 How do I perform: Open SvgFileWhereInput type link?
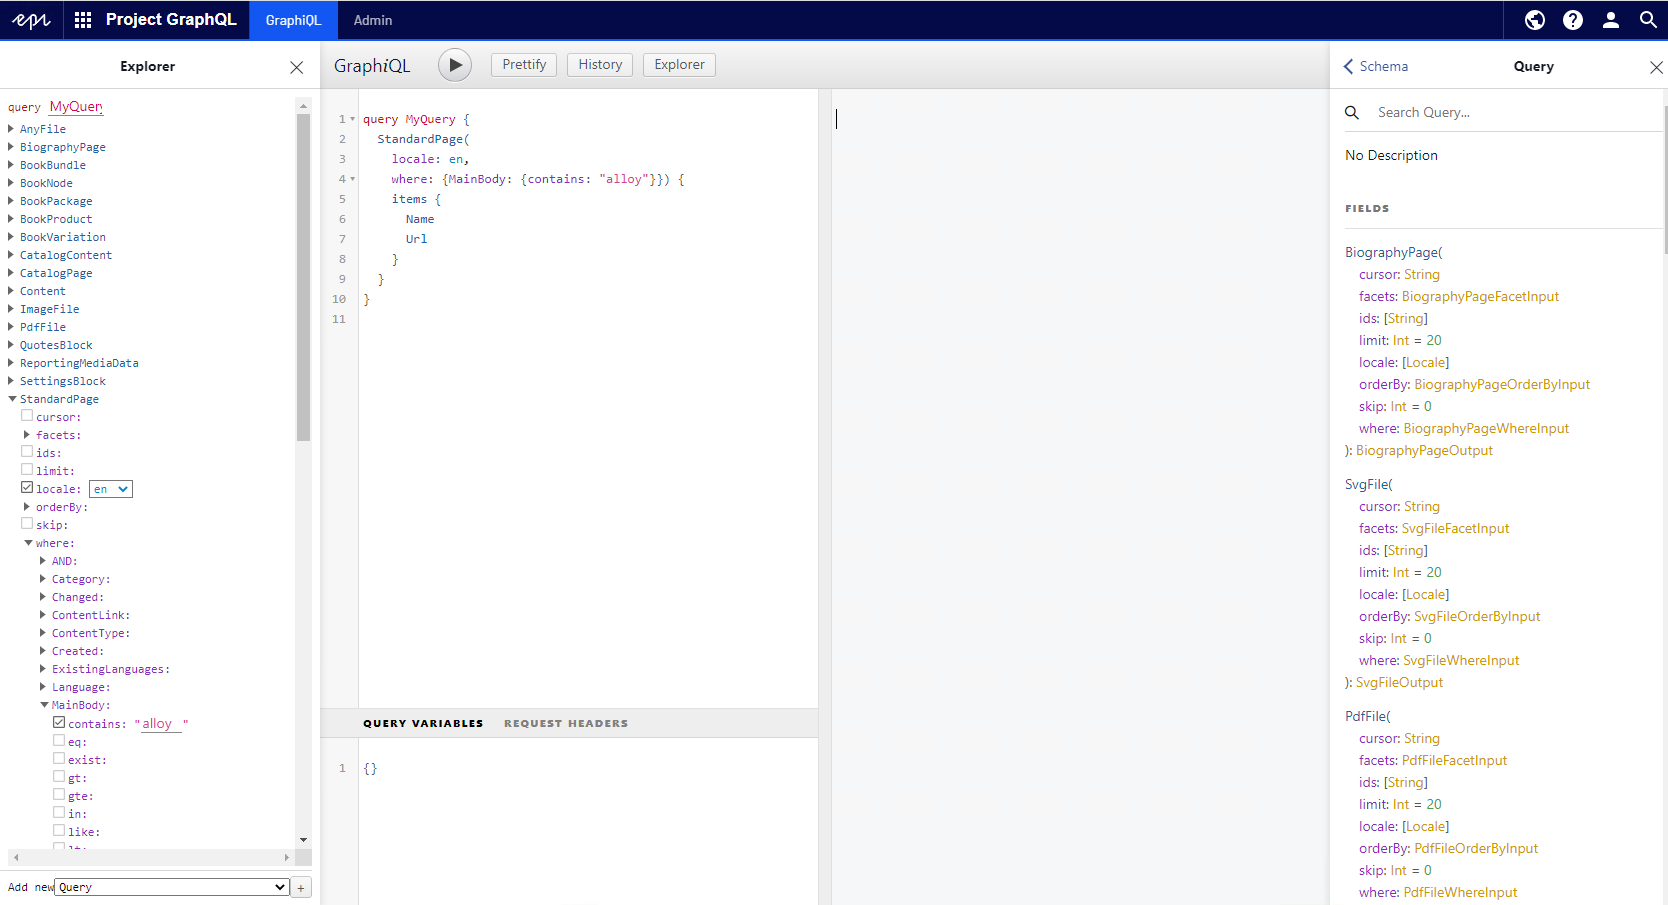(x=1461, y=660)
